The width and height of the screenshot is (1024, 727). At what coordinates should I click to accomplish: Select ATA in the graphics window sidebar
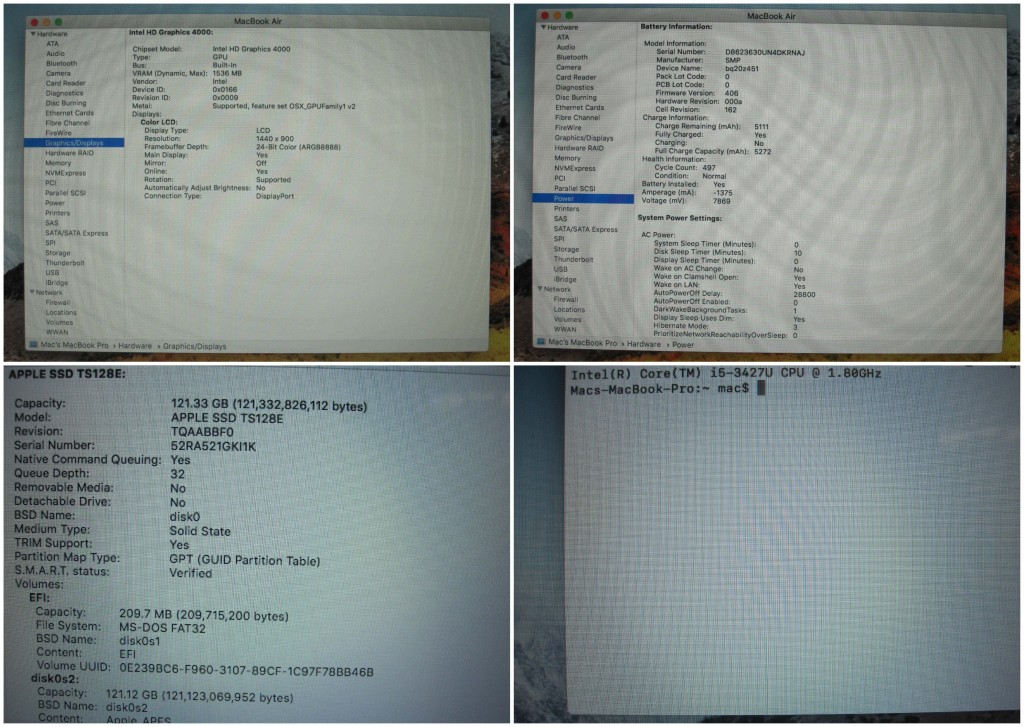[52, 44]
